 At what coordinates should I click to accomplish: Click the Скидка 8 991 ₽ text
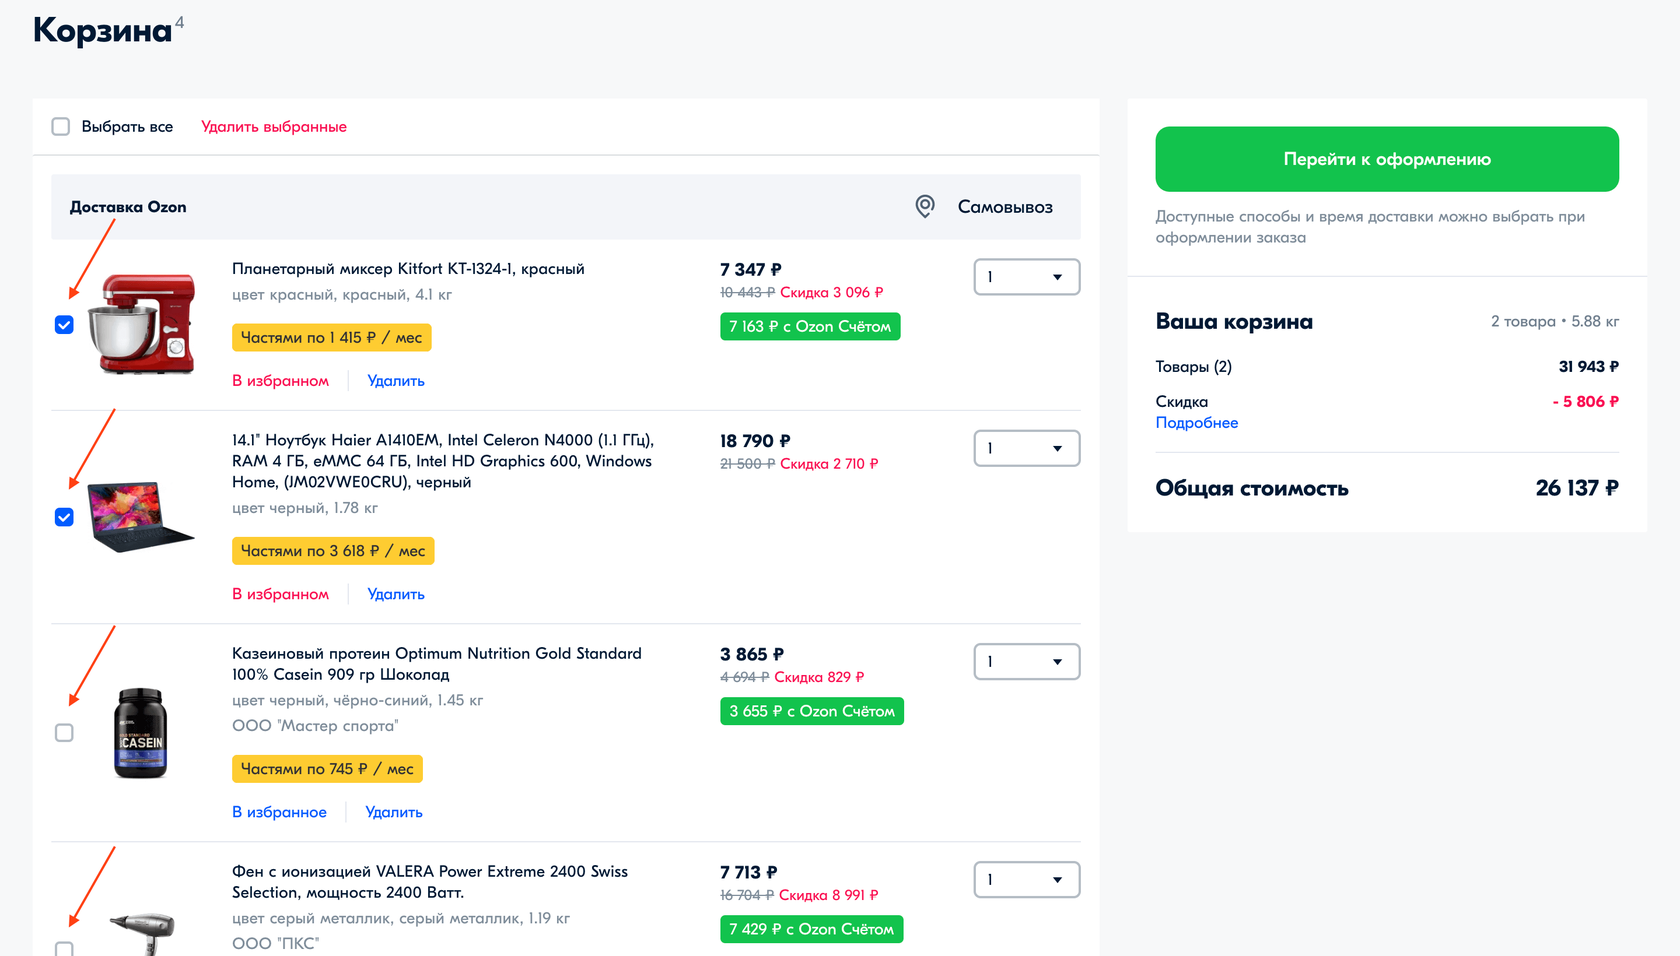[x=829, y=896]
